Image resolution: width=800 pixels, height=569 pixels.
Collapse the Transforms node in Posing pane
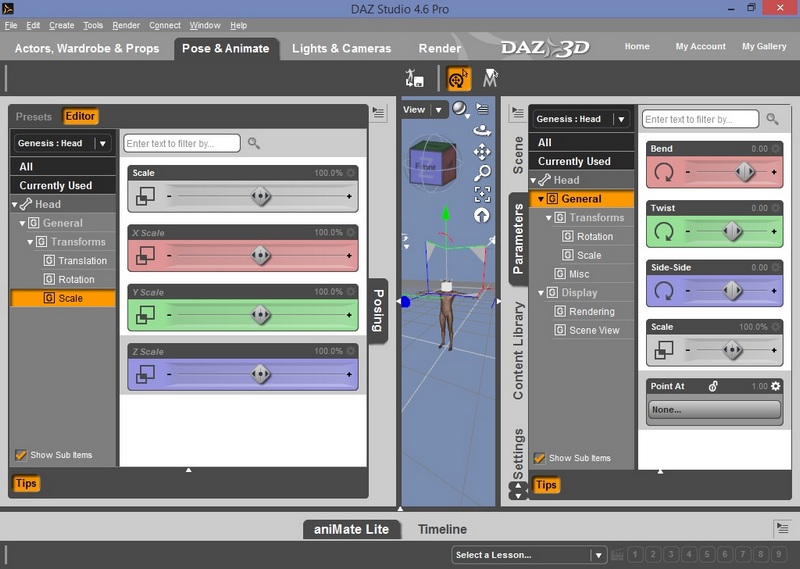(30, 242)
